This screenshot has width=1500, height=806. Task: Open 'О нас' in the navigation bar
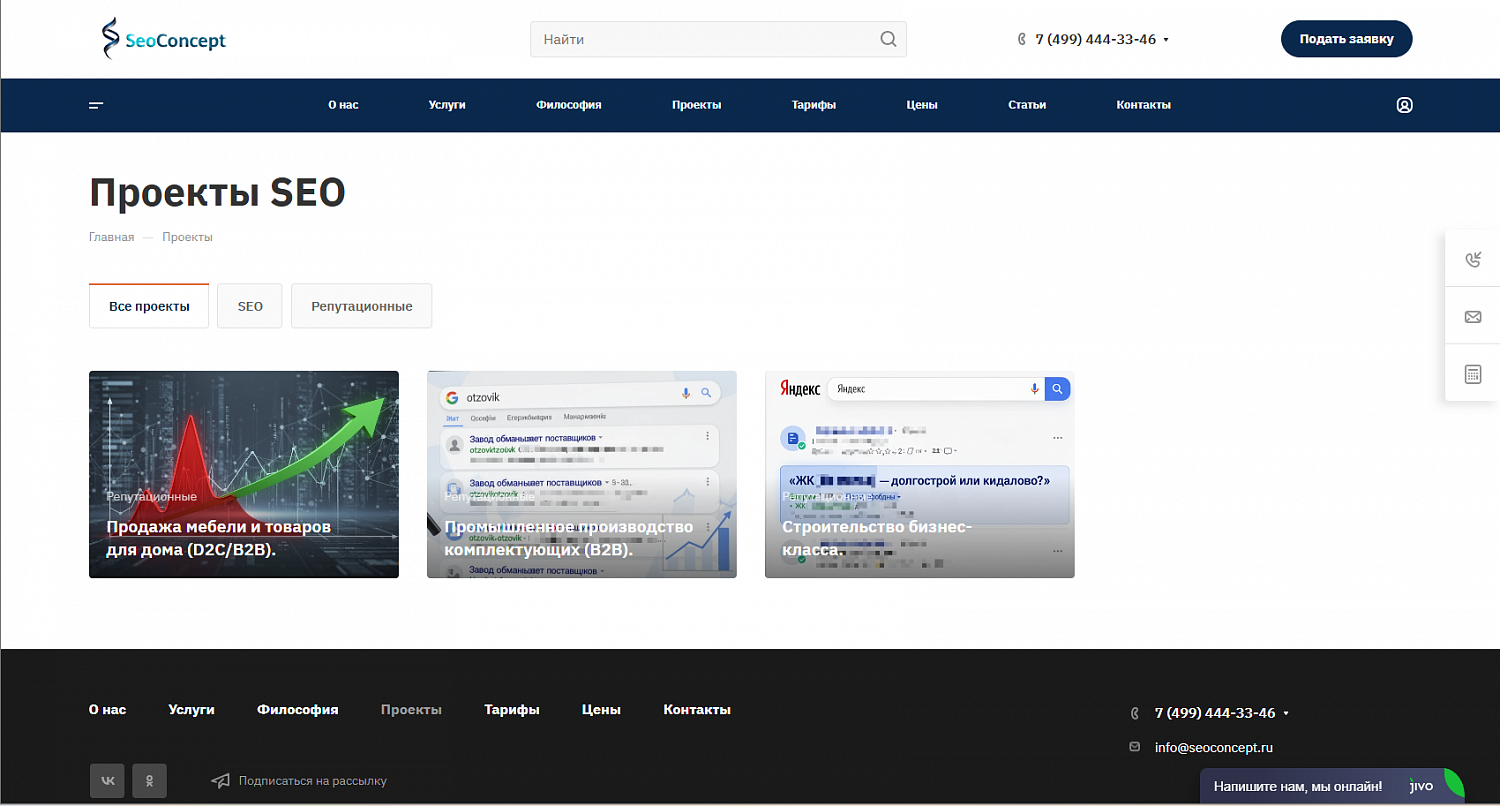343,105
